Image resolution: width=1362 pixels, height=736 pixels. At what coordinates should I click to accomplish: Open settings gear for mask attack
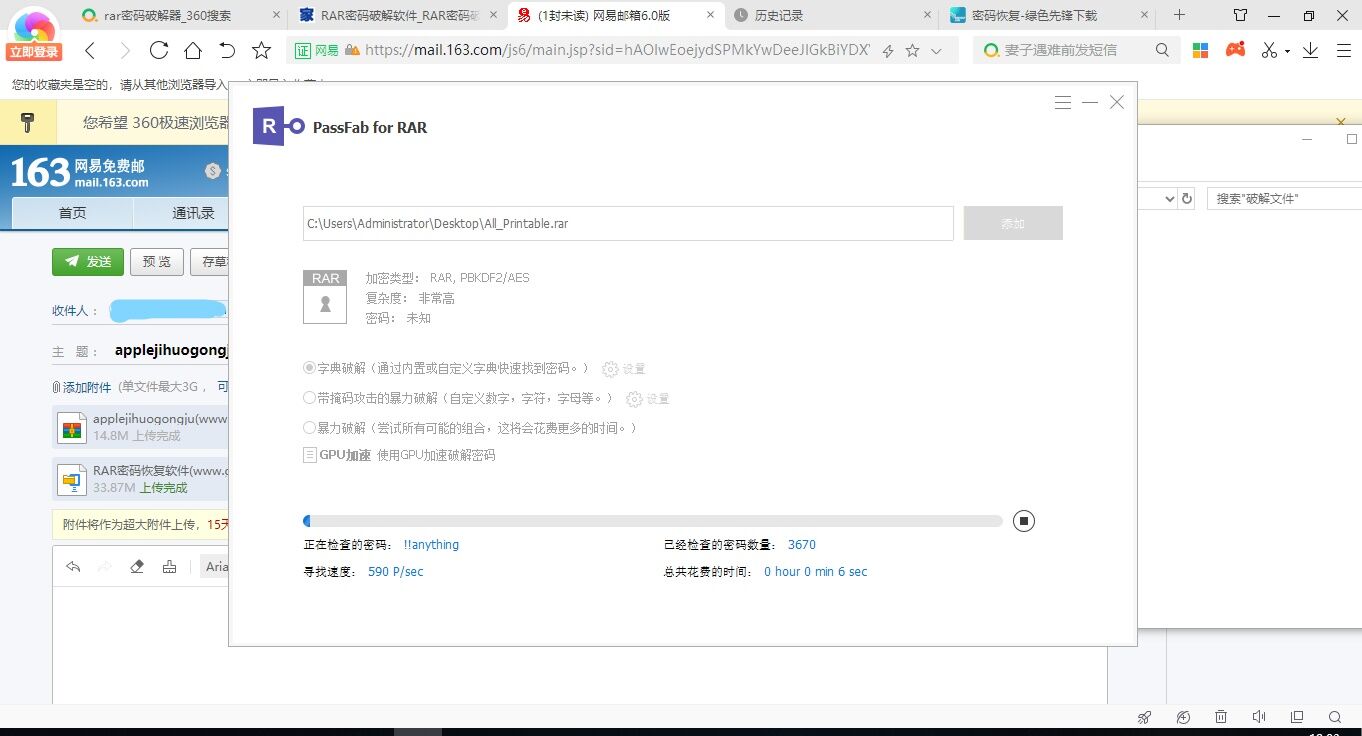coord(634,399)
